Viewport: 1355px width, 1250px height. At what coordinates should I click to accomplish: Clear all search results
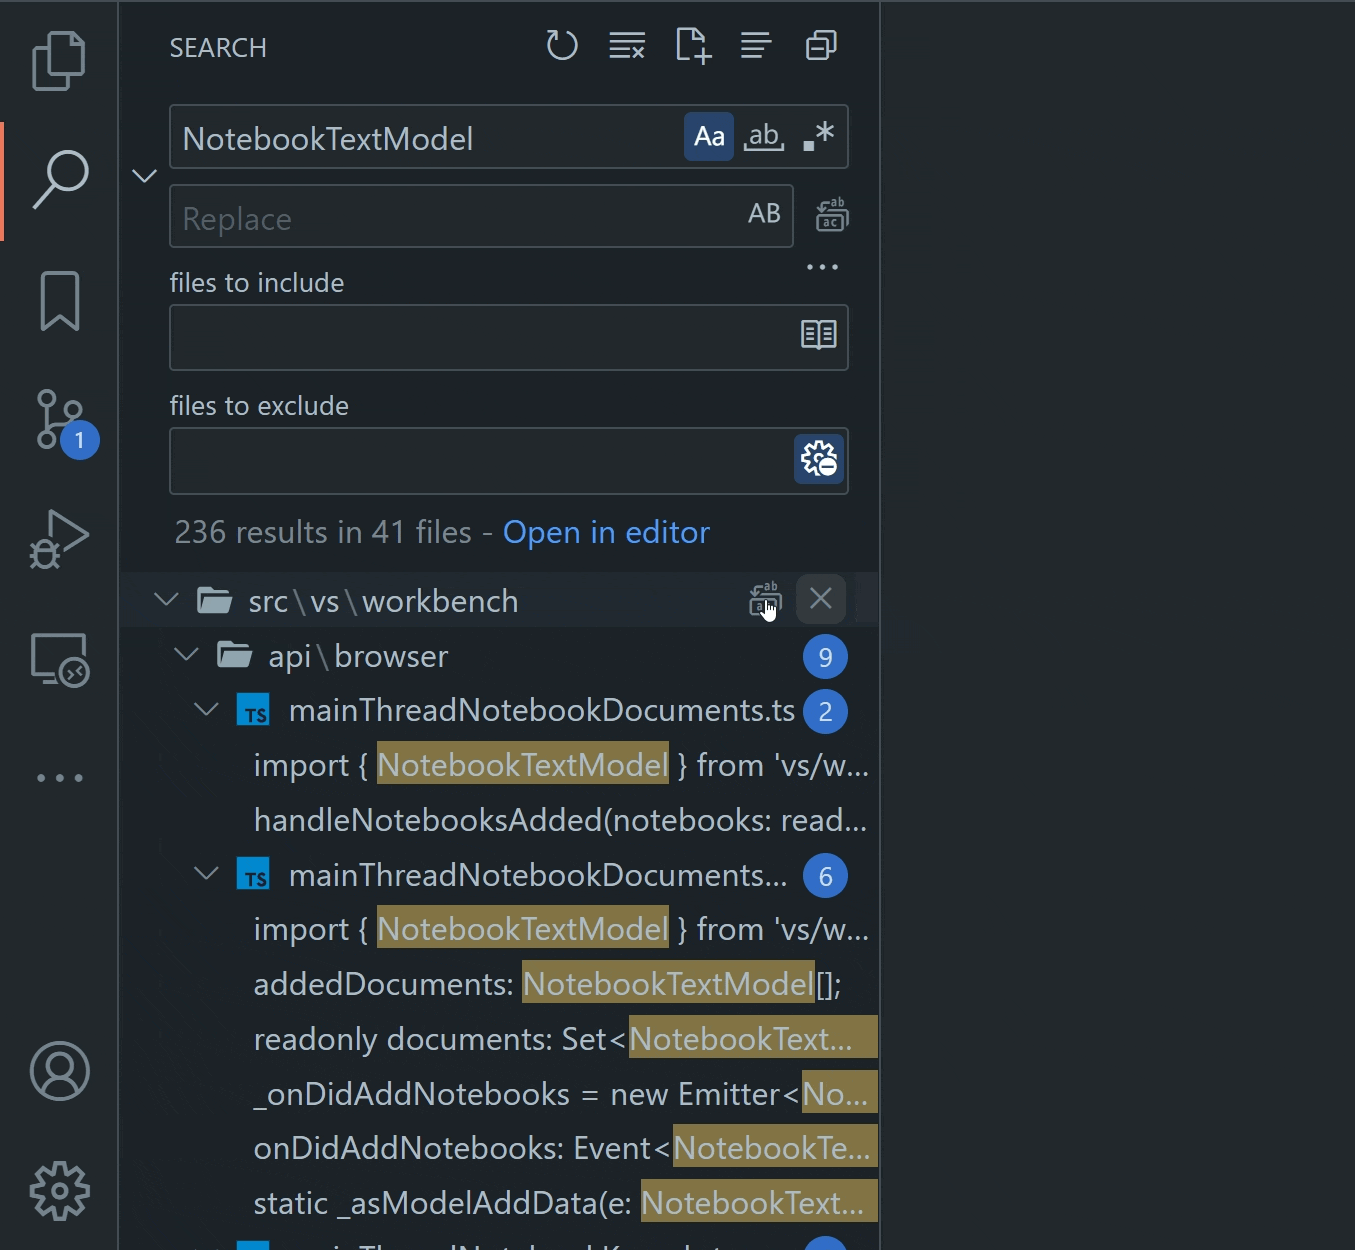click(627, 45)
